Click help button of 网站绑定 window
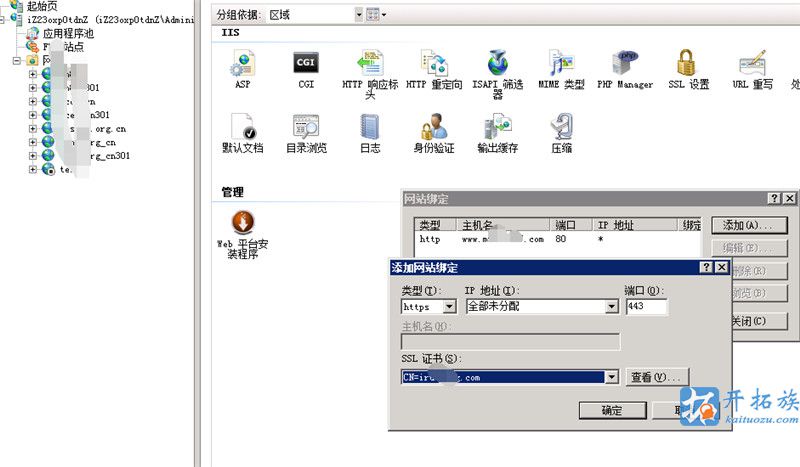The height and width of the screenshot is (467, 800). click(774, 199)
